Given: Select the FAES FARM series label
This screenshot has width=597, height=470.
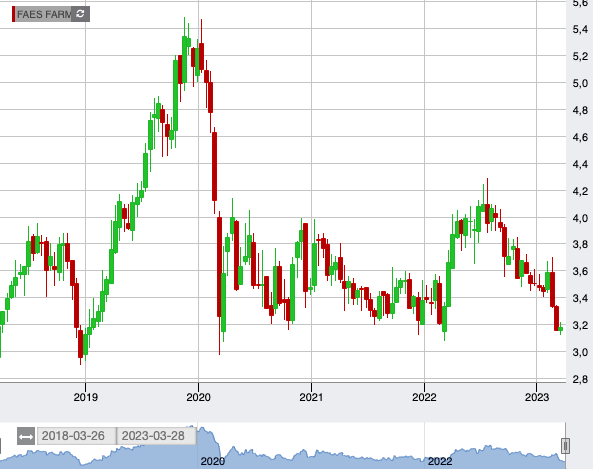Looking at the screenshot, I should pyautogui.click(x=44, y=14).
